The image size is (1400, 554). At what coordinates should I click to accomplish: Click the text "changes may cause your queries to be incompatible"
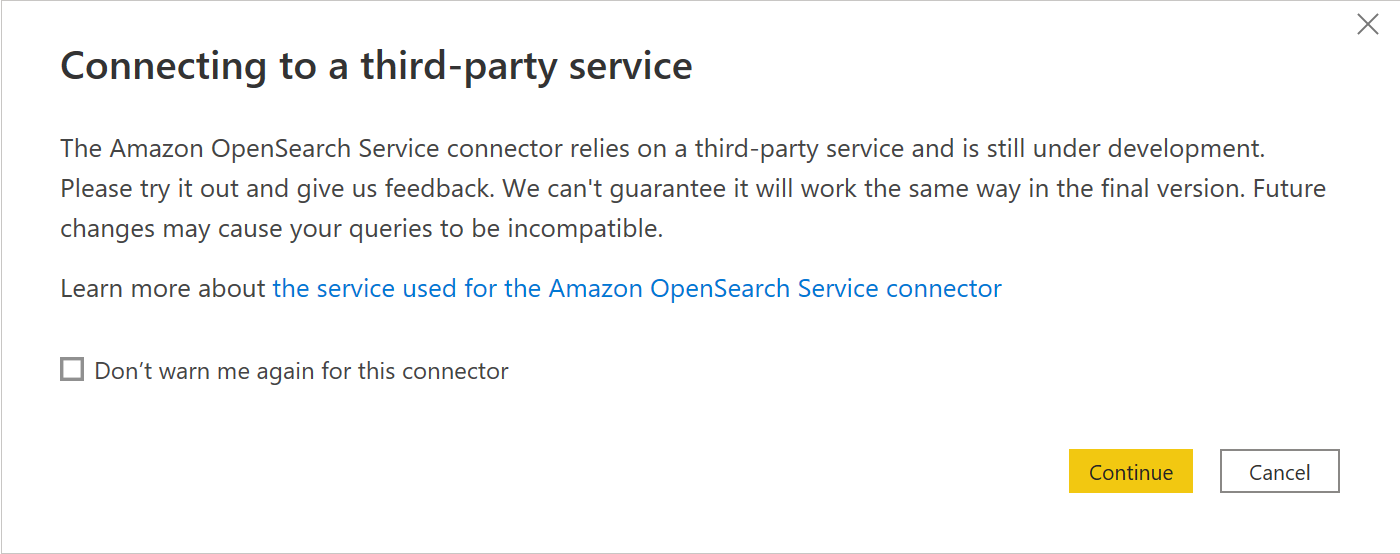[361, 229]
